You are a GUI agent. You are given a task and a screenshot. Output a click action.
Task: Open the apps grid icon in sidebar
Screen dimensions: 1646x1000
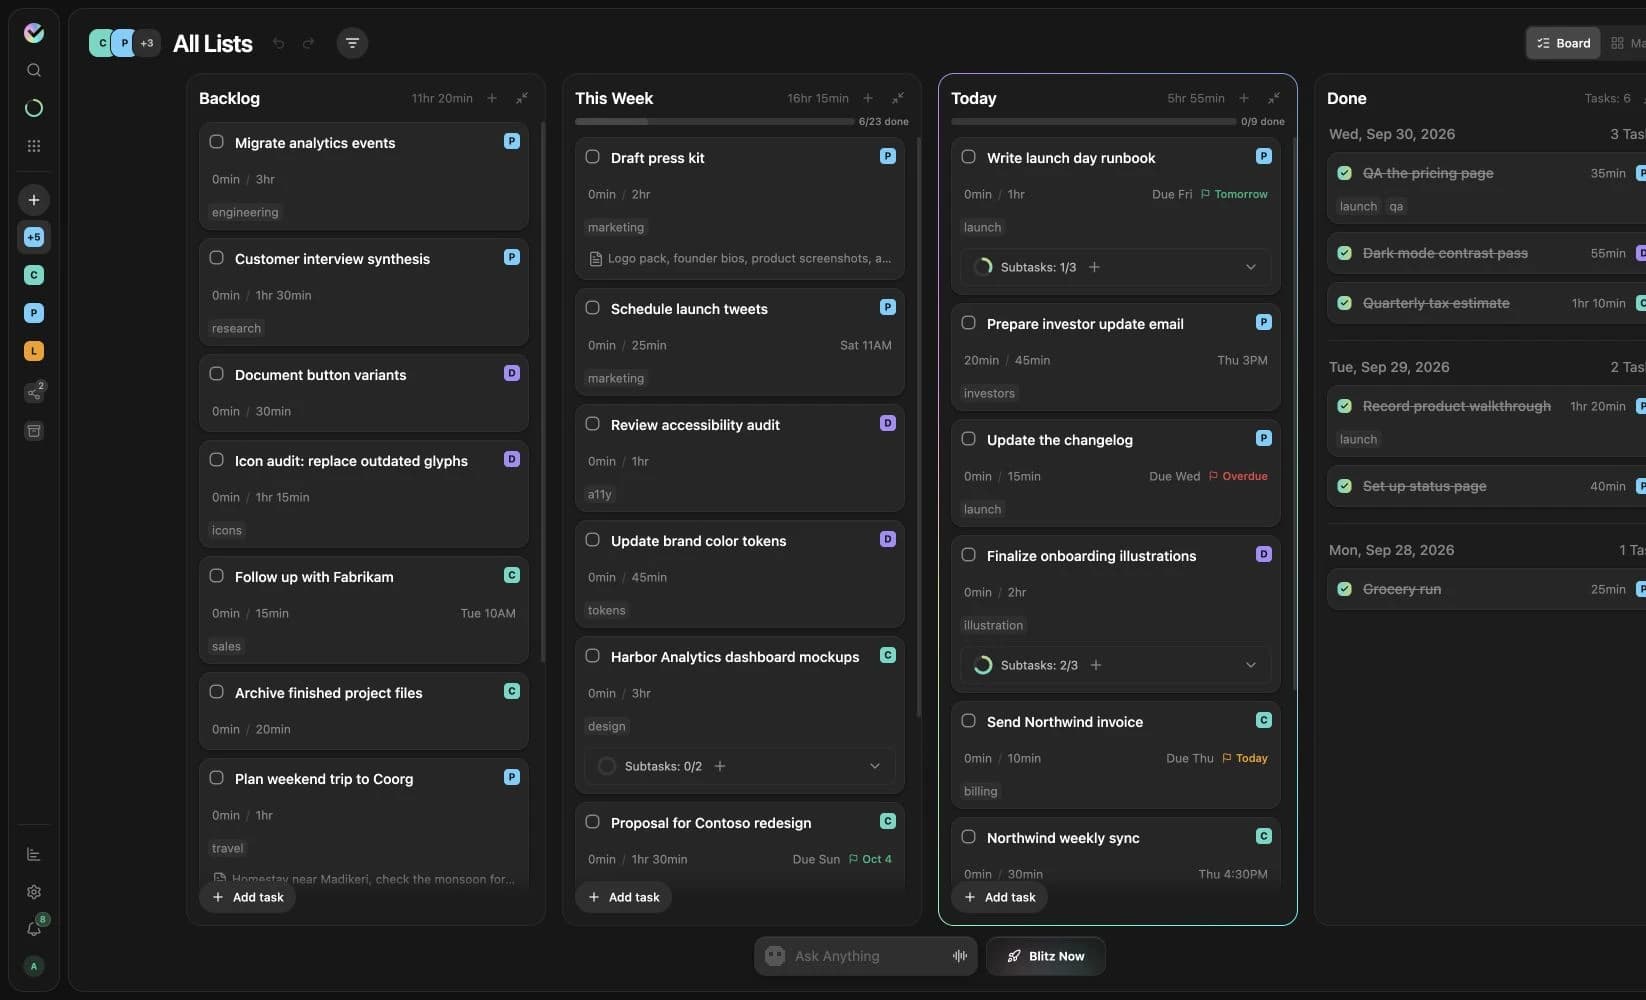click(x=34, y=146)
